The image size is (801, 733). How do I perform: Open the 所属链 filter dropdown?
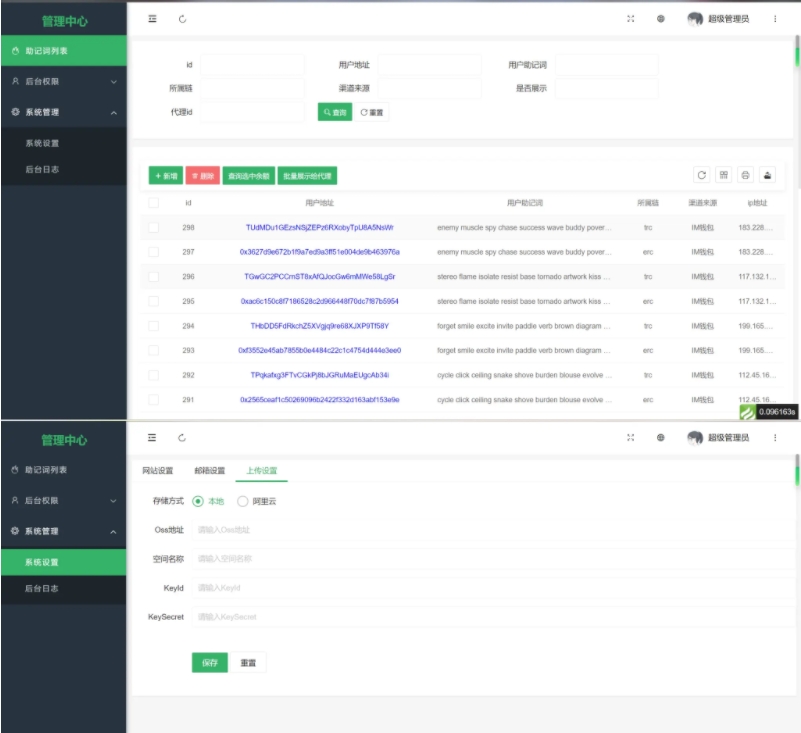[252, 88]
